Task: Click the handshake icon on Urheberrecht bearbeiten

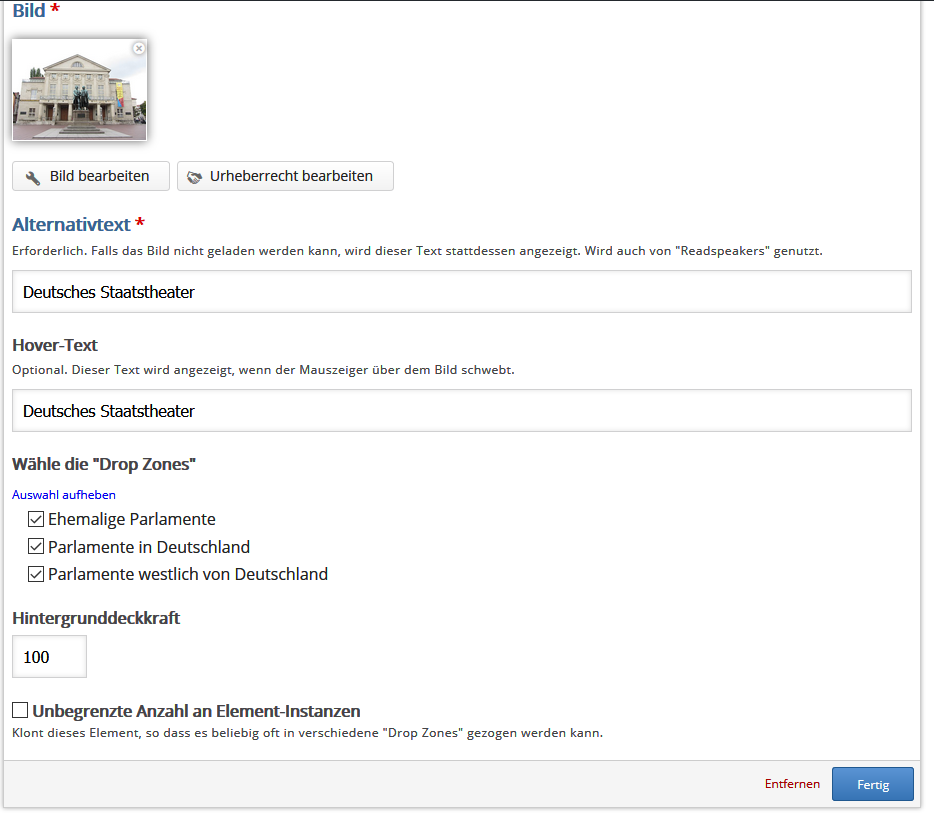Action: [195, 177]
